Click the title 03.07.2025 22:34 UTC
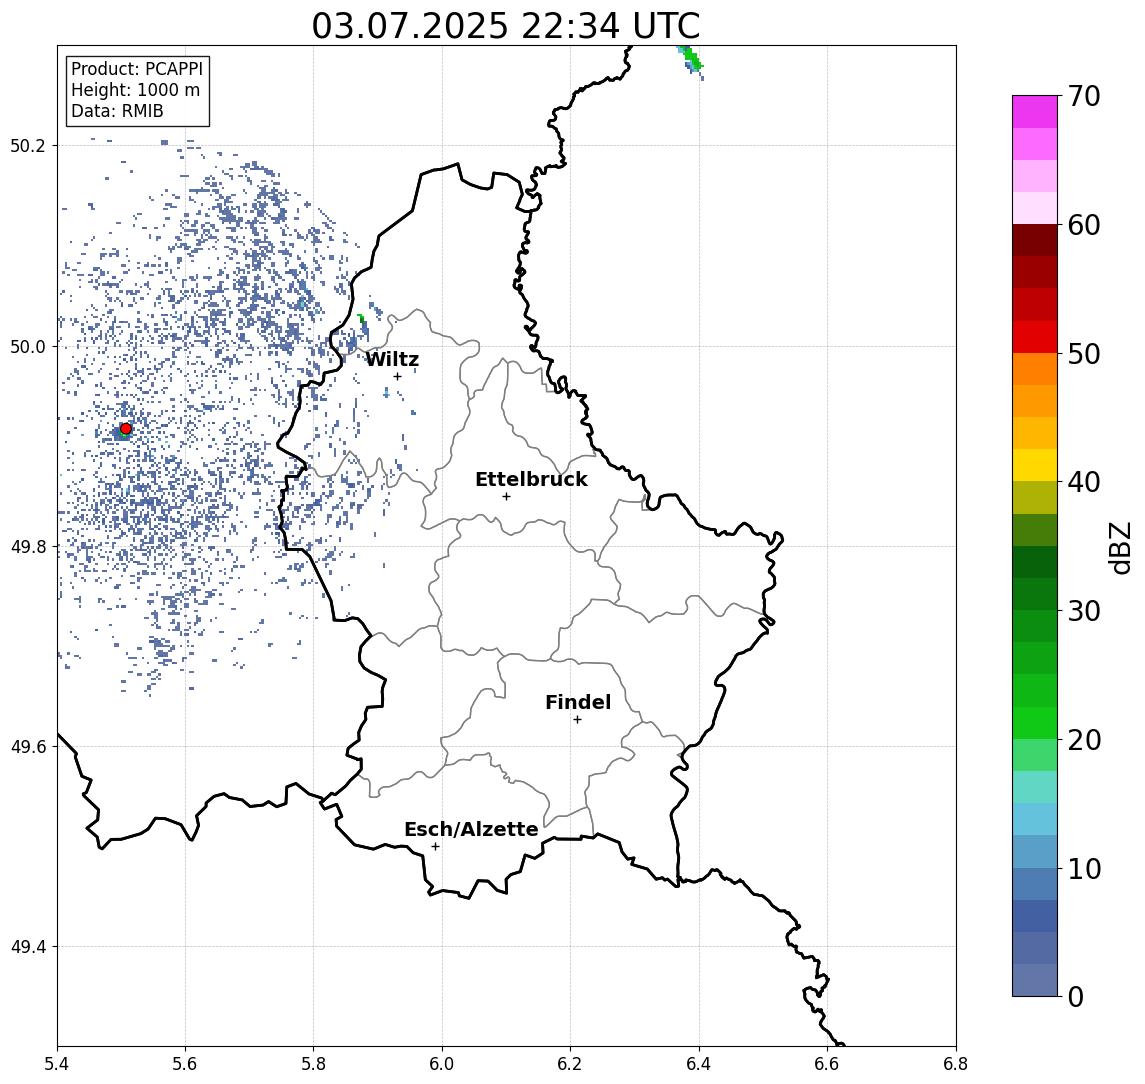 [506, 26]
